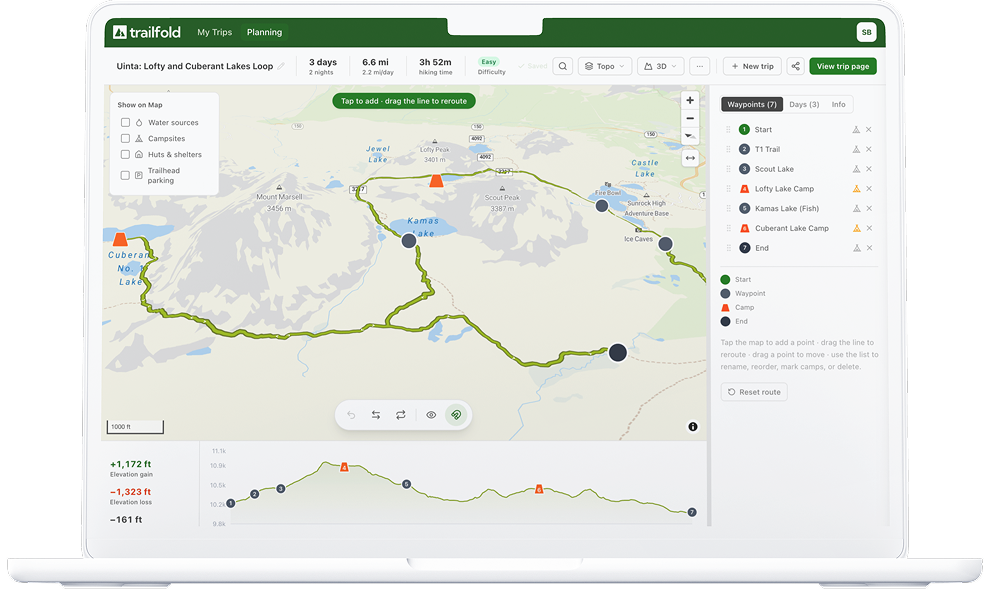Click the trailfold logo
This screenshot has height=592, width=985.
click(146, 32)
